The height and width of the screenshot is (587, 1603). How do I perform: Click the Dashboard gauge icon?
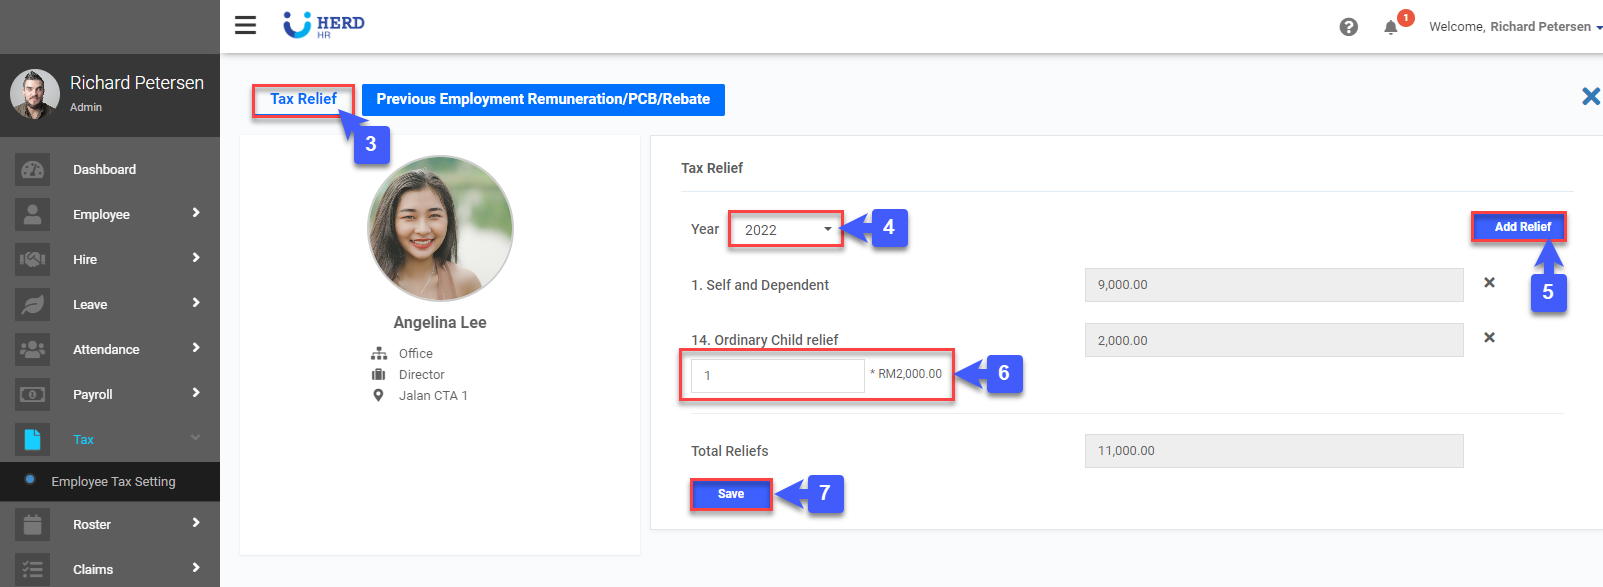click(x=32, y=170)
